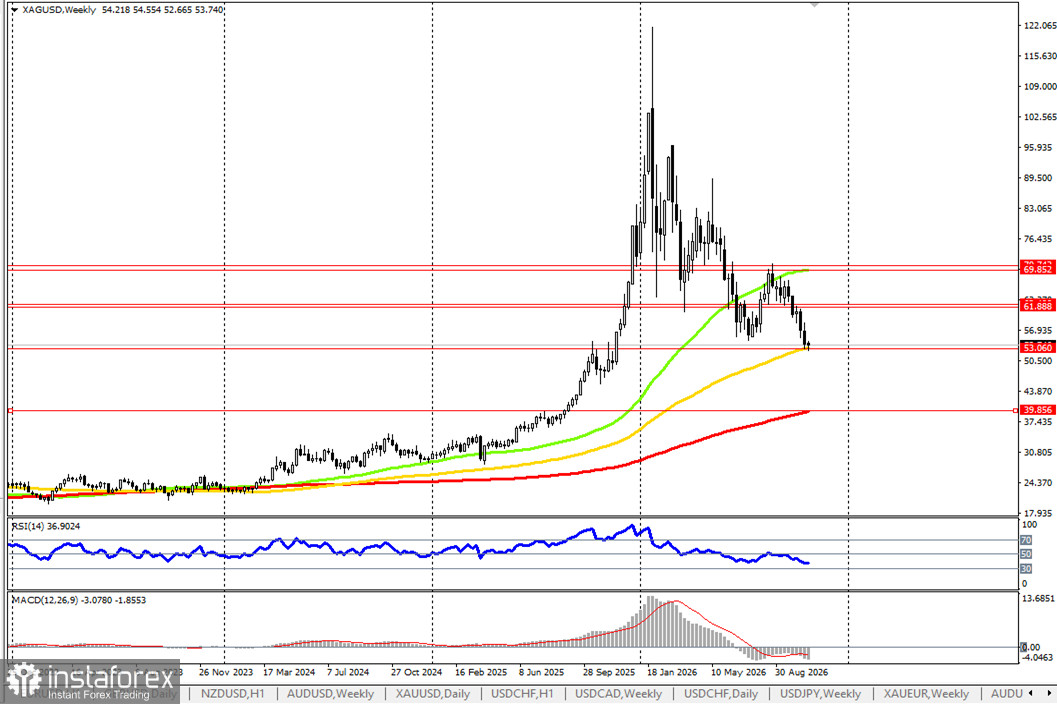Switch to the NZDUSD,H1 chart tab
1057x704 pixels.
[233, 693]
